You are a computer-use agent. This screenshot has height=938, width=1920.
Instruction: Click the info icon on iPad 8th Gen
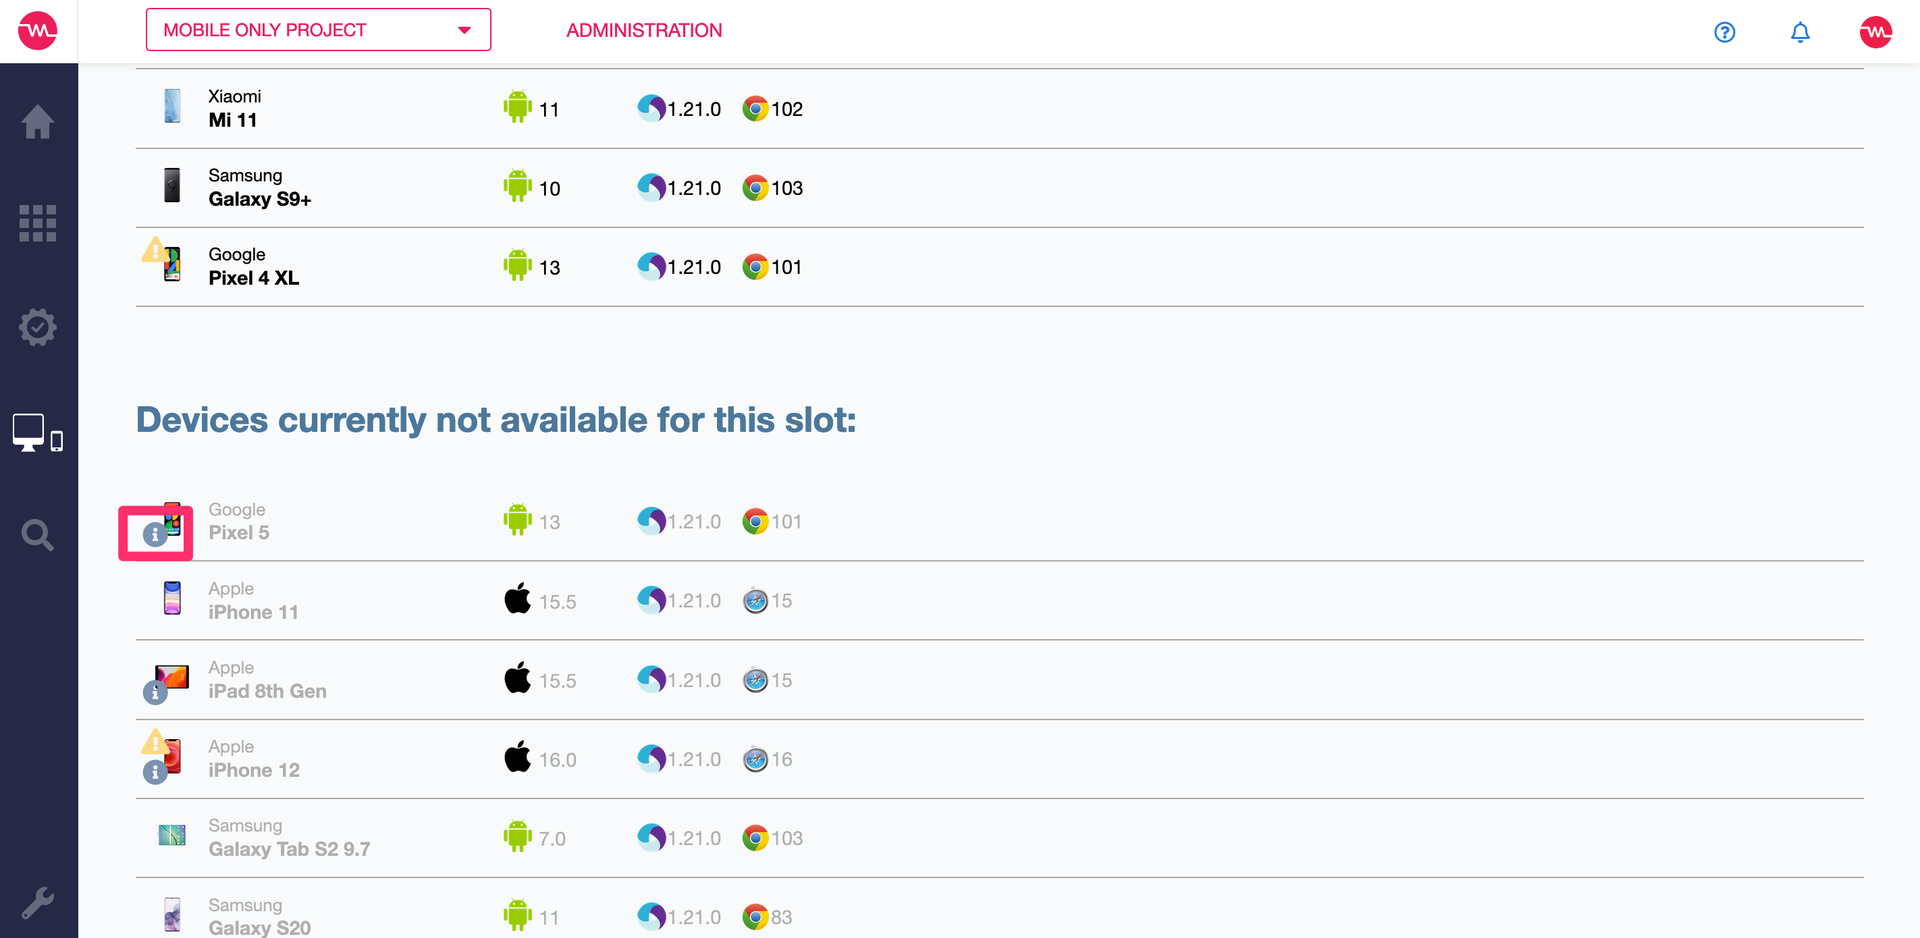coord(154,692)
